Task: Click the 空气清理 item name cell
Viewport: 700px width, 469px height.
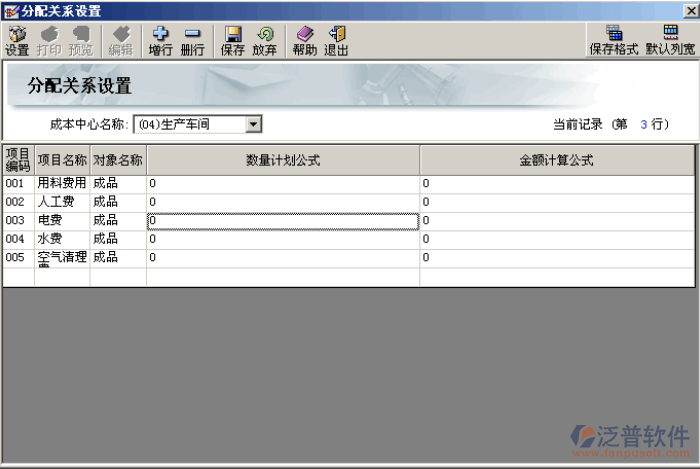Action: point(62,258)
